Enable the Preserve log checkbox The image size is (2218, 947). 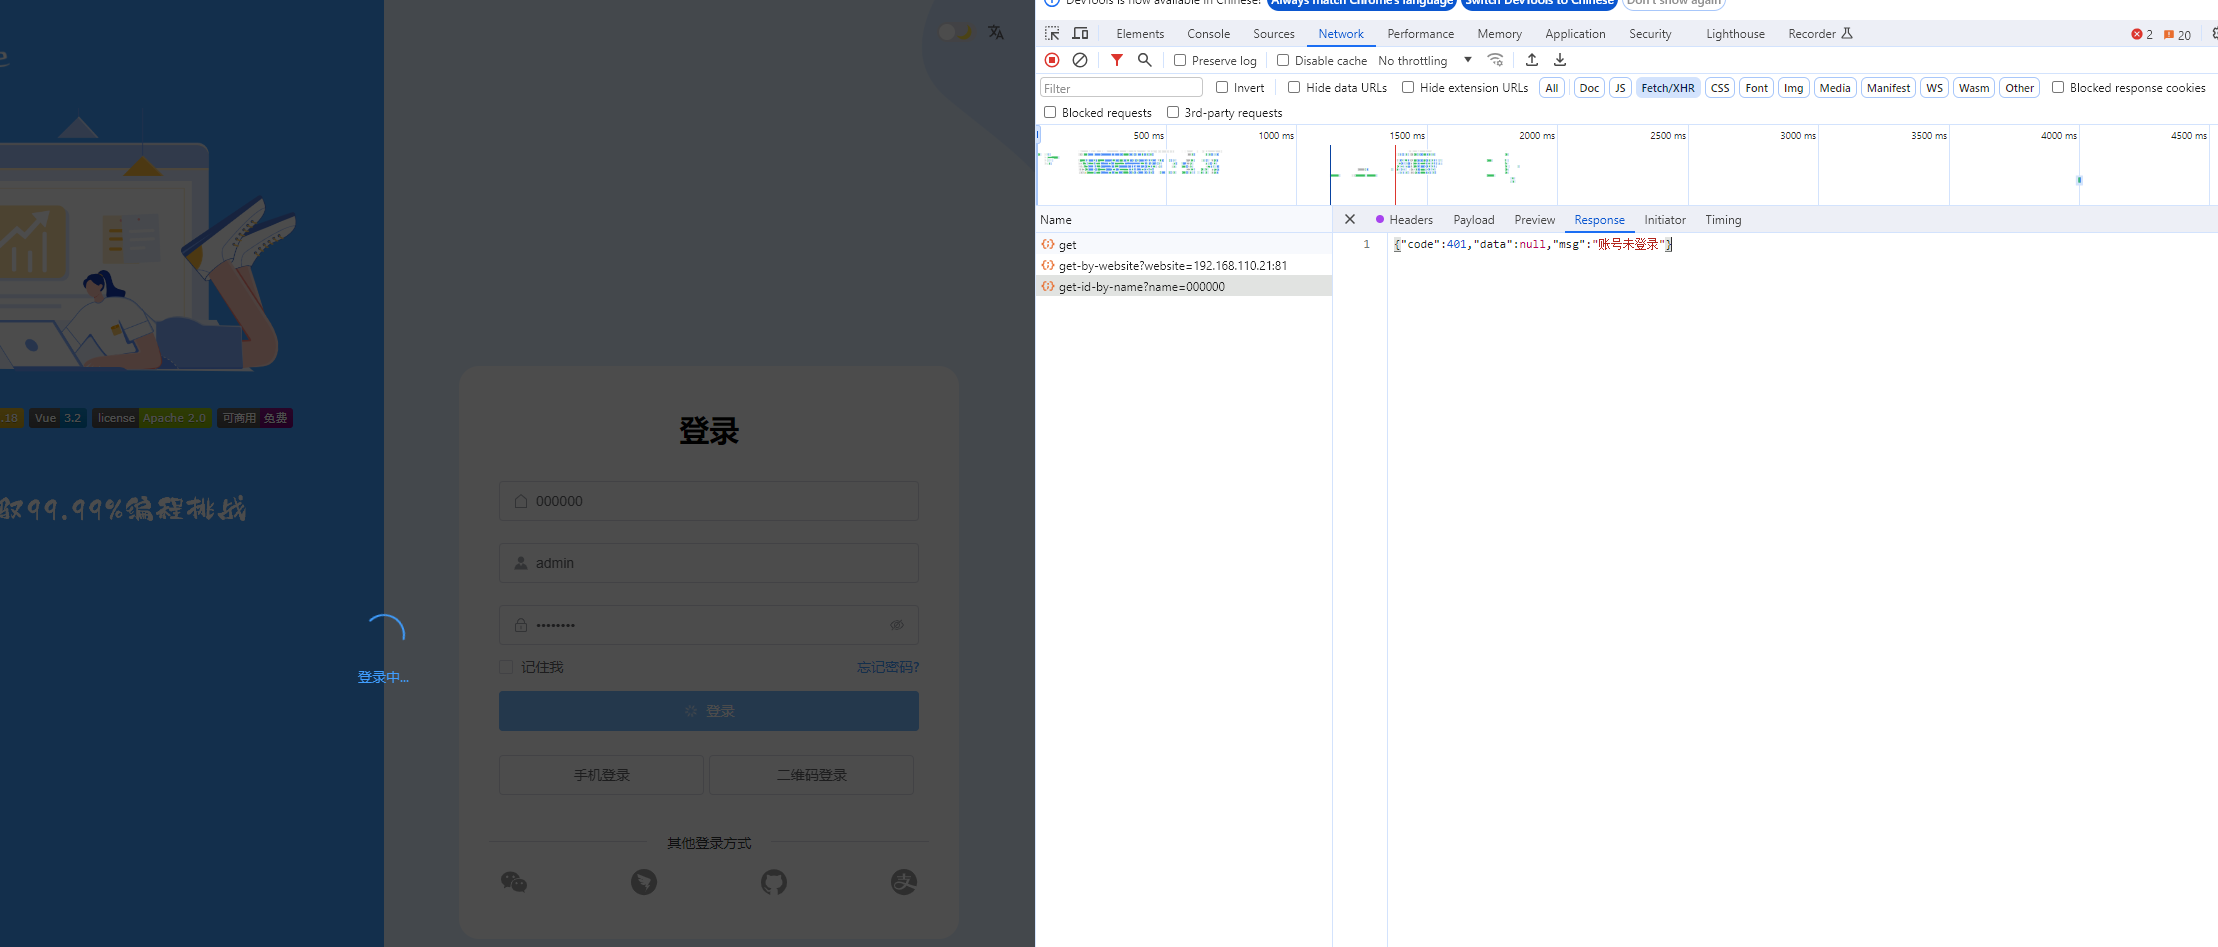click(x=1180, y=61)
